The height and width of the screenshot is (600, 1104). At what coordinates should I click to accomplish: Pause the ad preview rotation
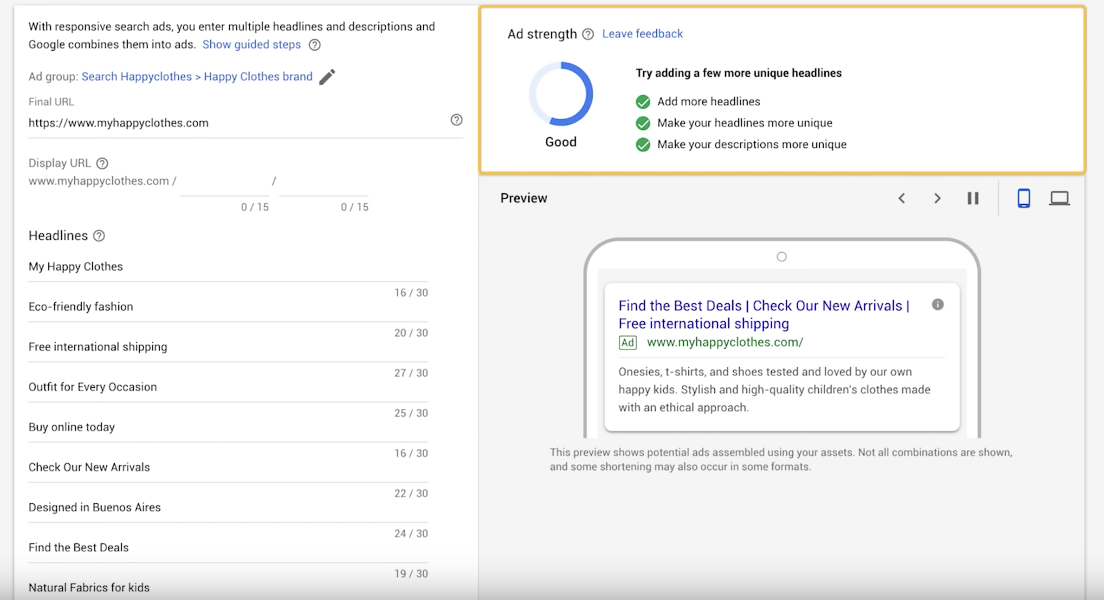973,199
